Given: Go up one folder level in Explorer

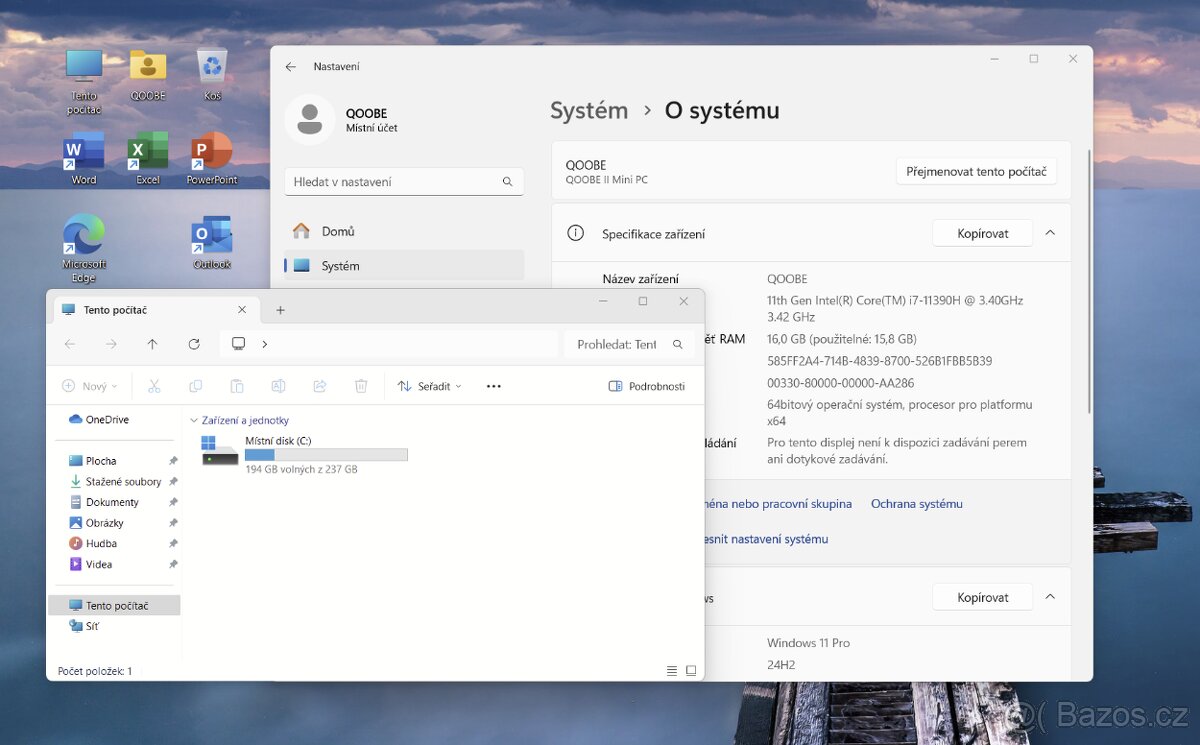Looking at the screenshot, I should [x=152, y=344].
